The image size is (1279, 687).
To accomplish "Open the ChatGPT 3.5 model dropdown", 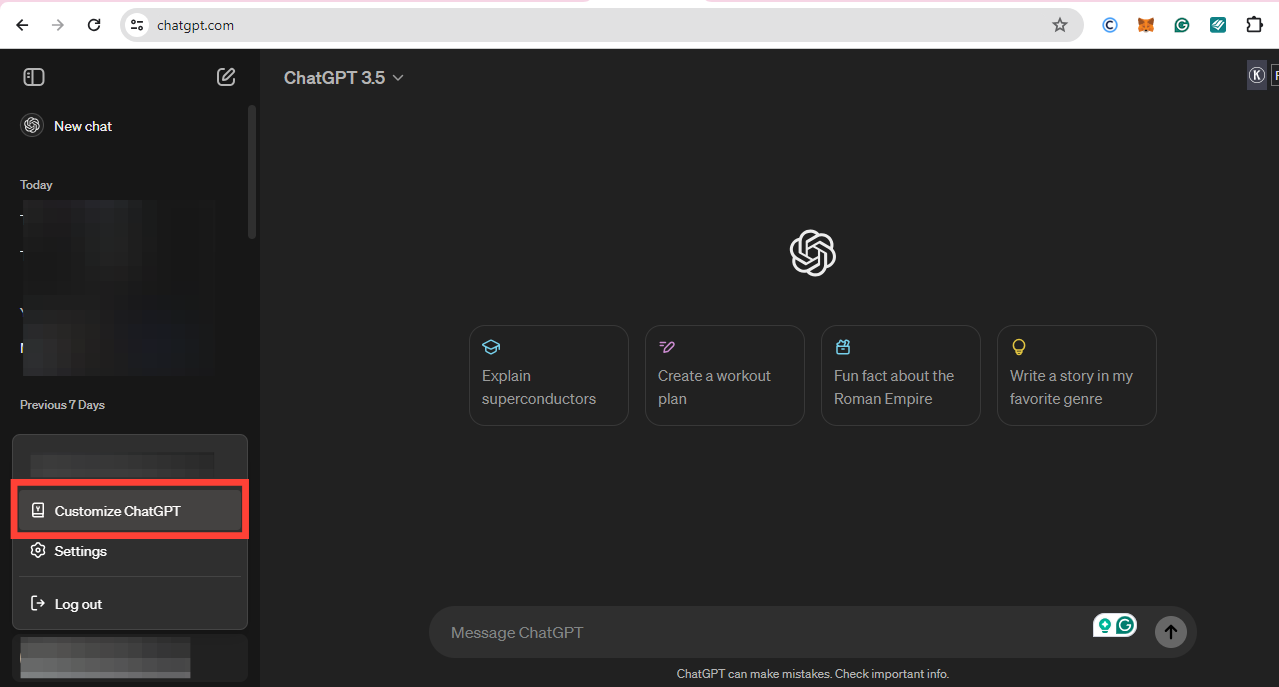I will point(344,78).
